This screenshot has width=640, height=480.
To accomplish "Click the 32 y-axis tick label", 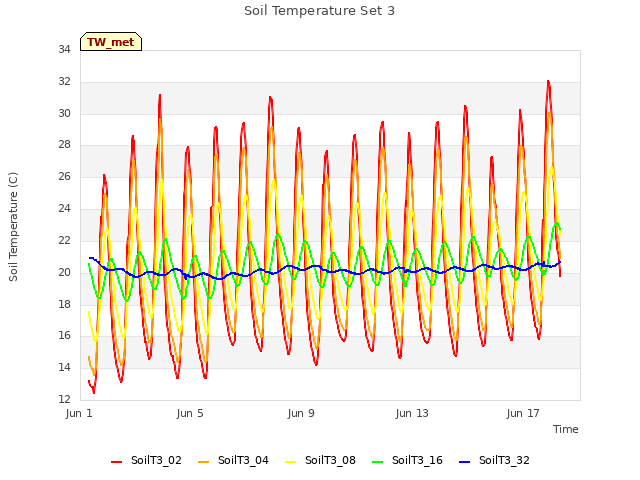I will (64, 82).
